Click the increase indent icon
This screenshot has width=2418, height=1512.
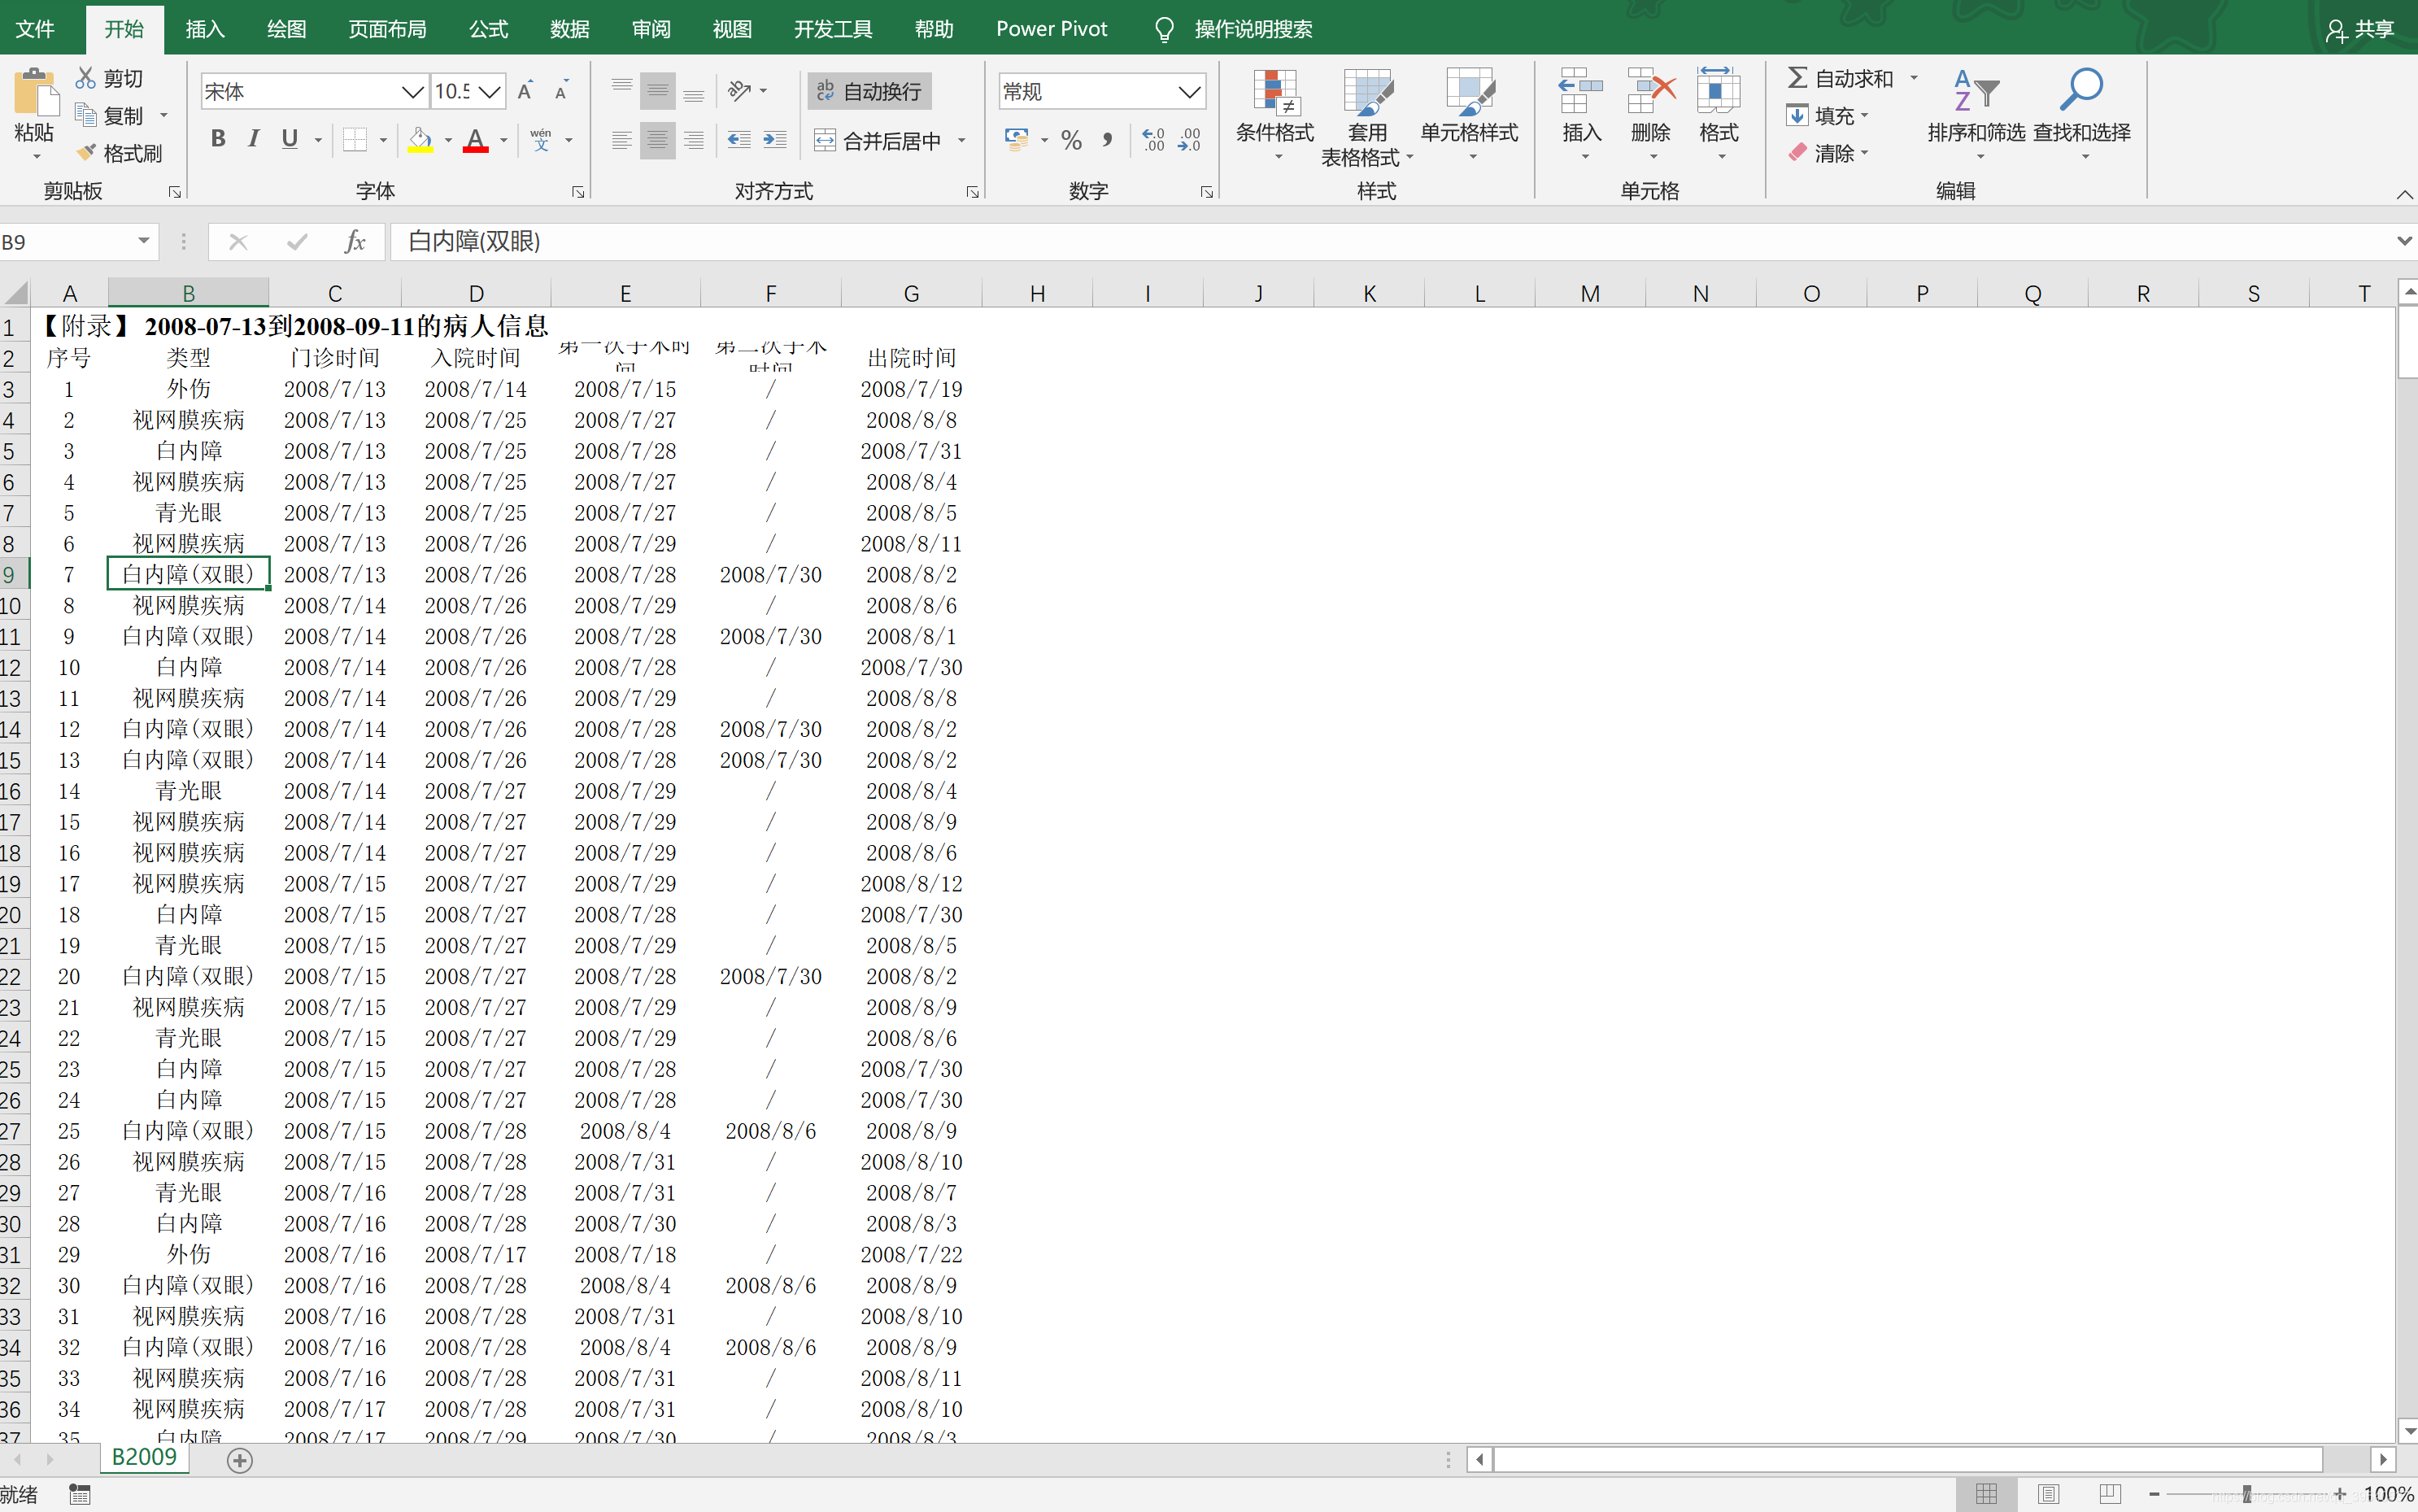pyautogui.click(x=775, y=141)
